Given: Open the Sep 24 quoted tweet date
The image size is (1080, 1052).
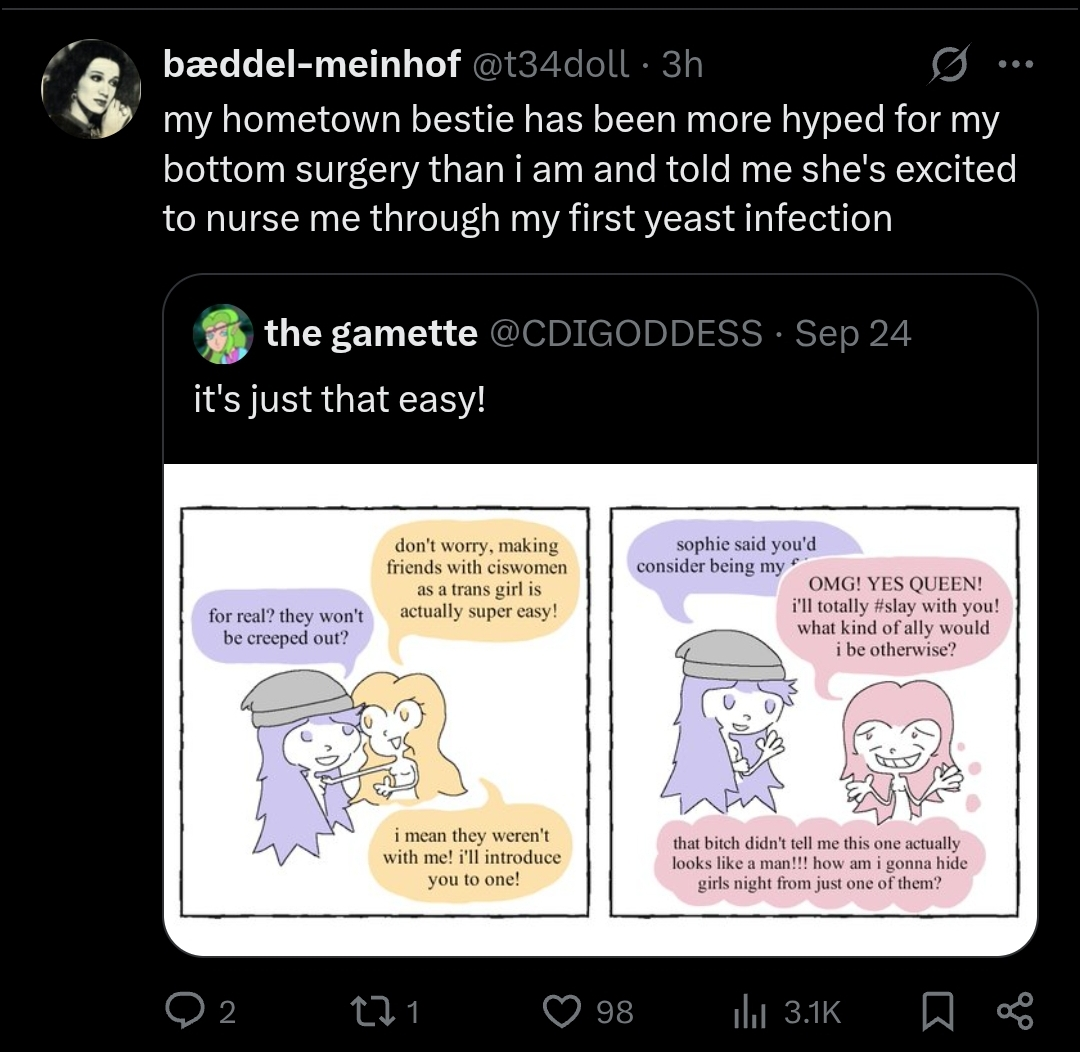Looking at the screenshot, I should [x=853, y=333].
